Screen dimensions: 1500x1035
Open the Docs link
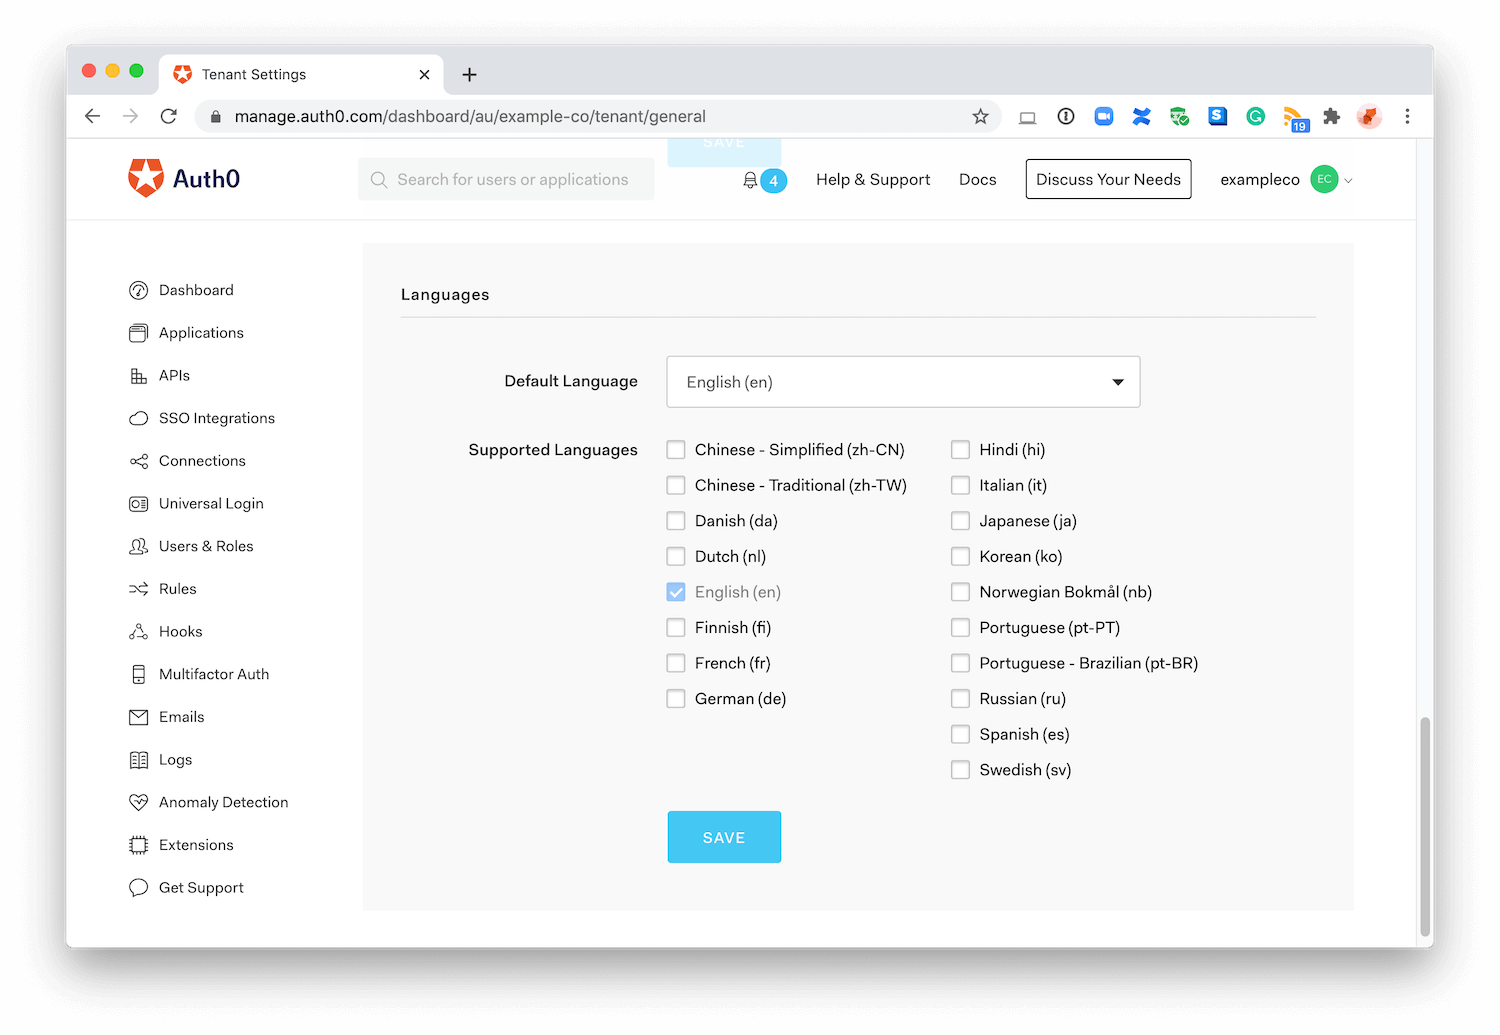point(977,179)
